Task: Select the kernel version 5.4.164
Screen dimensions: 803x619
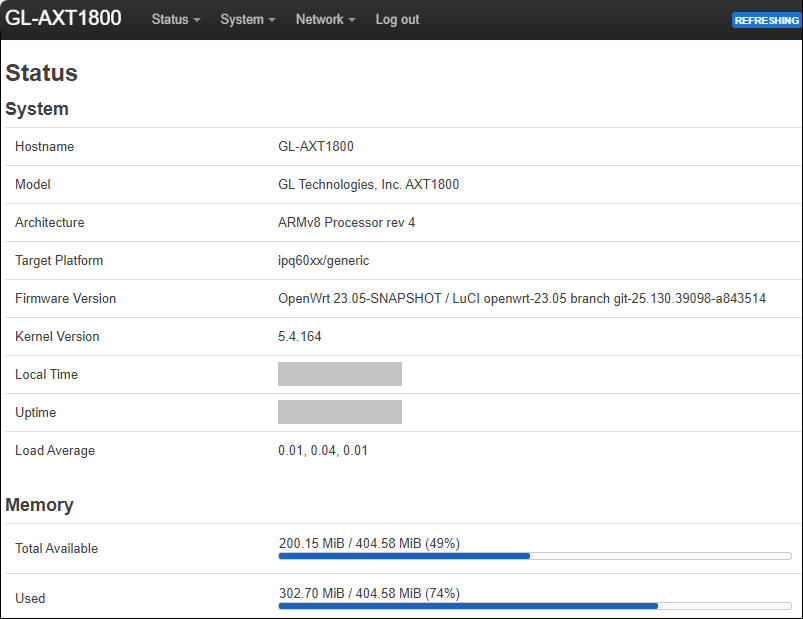Action: click(x=300, y=336)
